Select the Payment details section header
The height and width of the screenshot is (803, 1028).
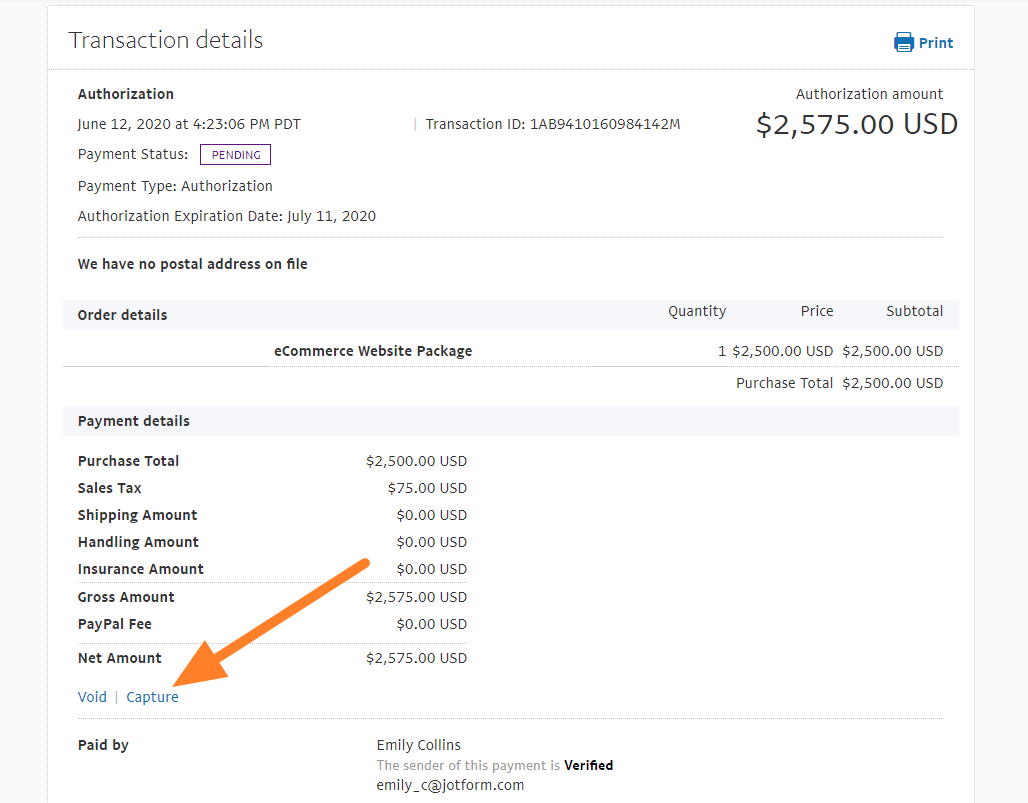point(133,421)
